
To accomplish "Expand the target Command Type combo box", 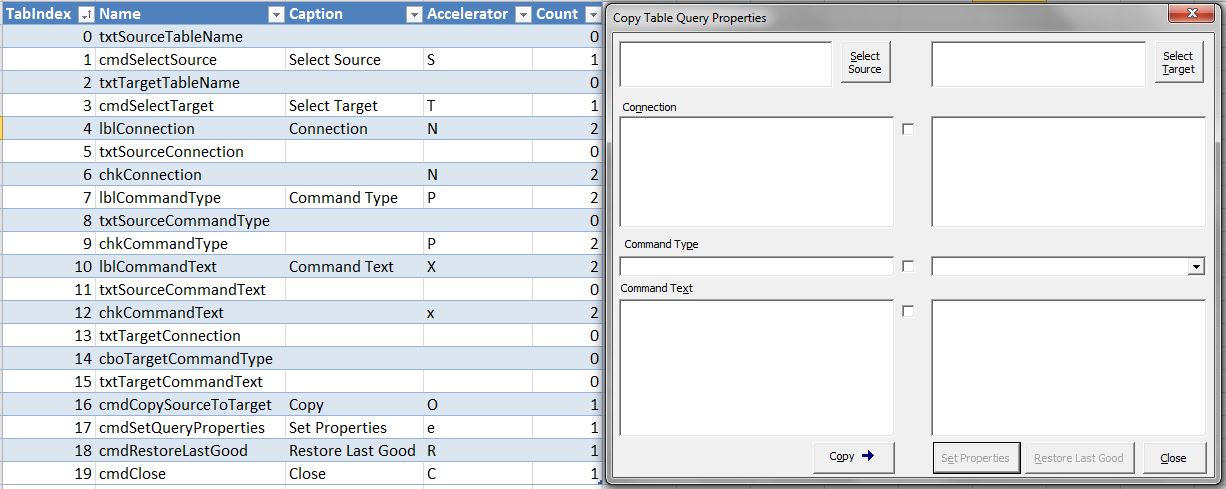I will 1196,267.
